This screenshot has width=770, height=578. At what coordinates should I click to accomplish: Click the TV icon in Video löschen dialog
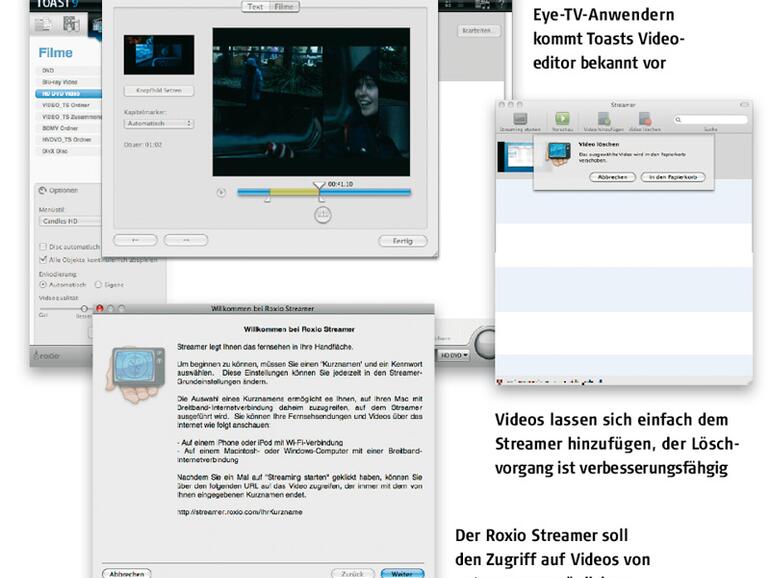[x=558, y=154]
